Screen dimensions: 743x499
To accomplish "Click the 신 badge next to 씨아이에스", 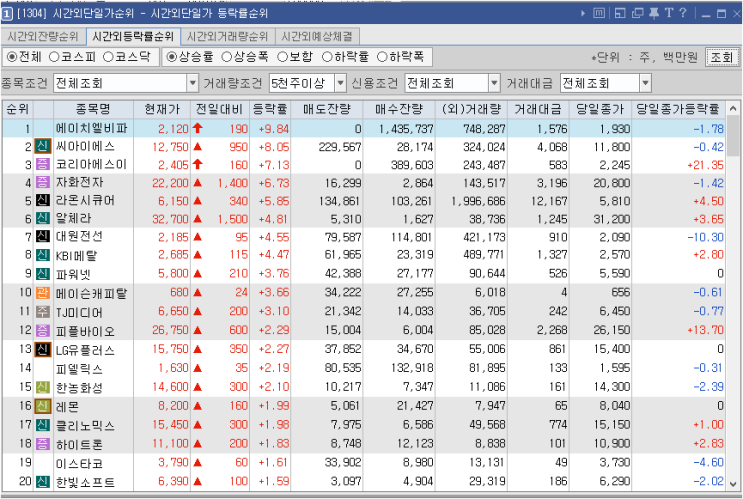I will pos(43,146).
